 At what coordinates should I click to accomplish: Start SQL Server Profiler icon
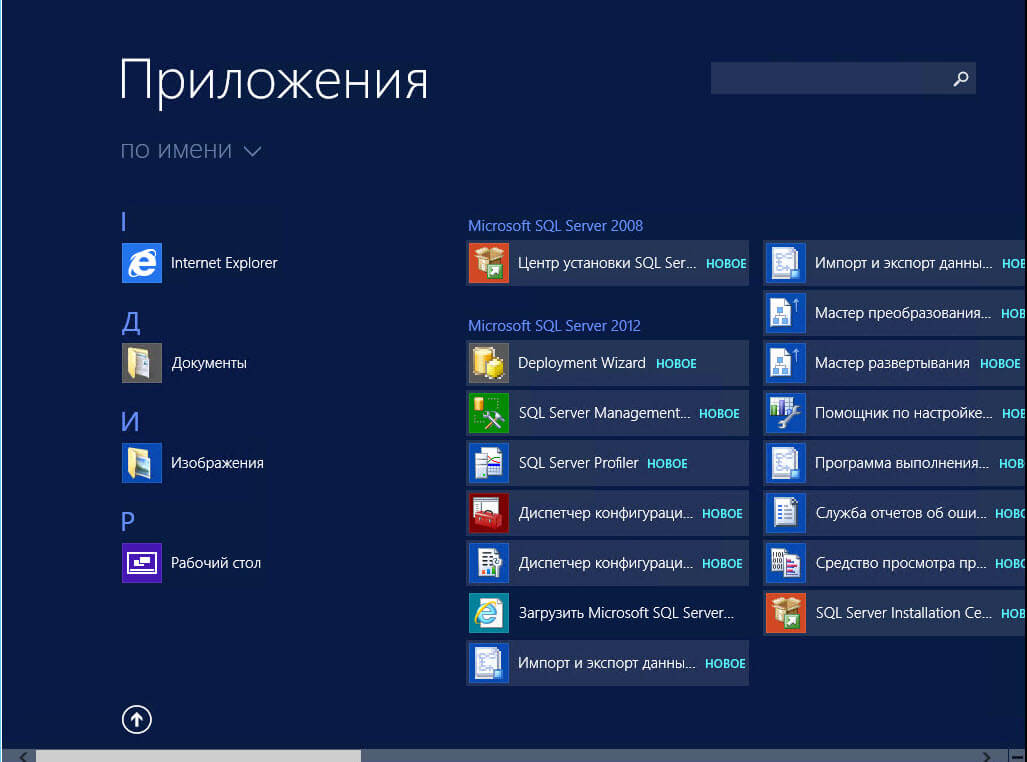489,463
